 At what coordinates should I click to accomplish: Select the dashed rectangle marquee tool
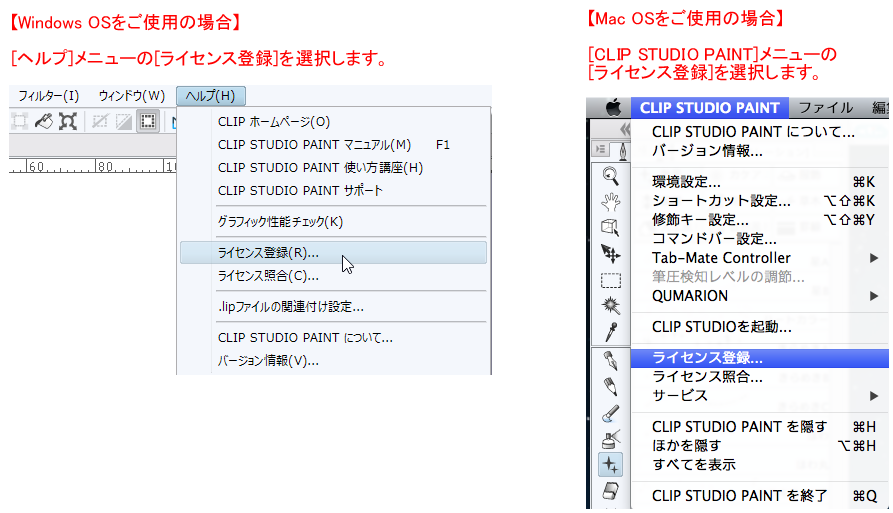tap(611, 280)
